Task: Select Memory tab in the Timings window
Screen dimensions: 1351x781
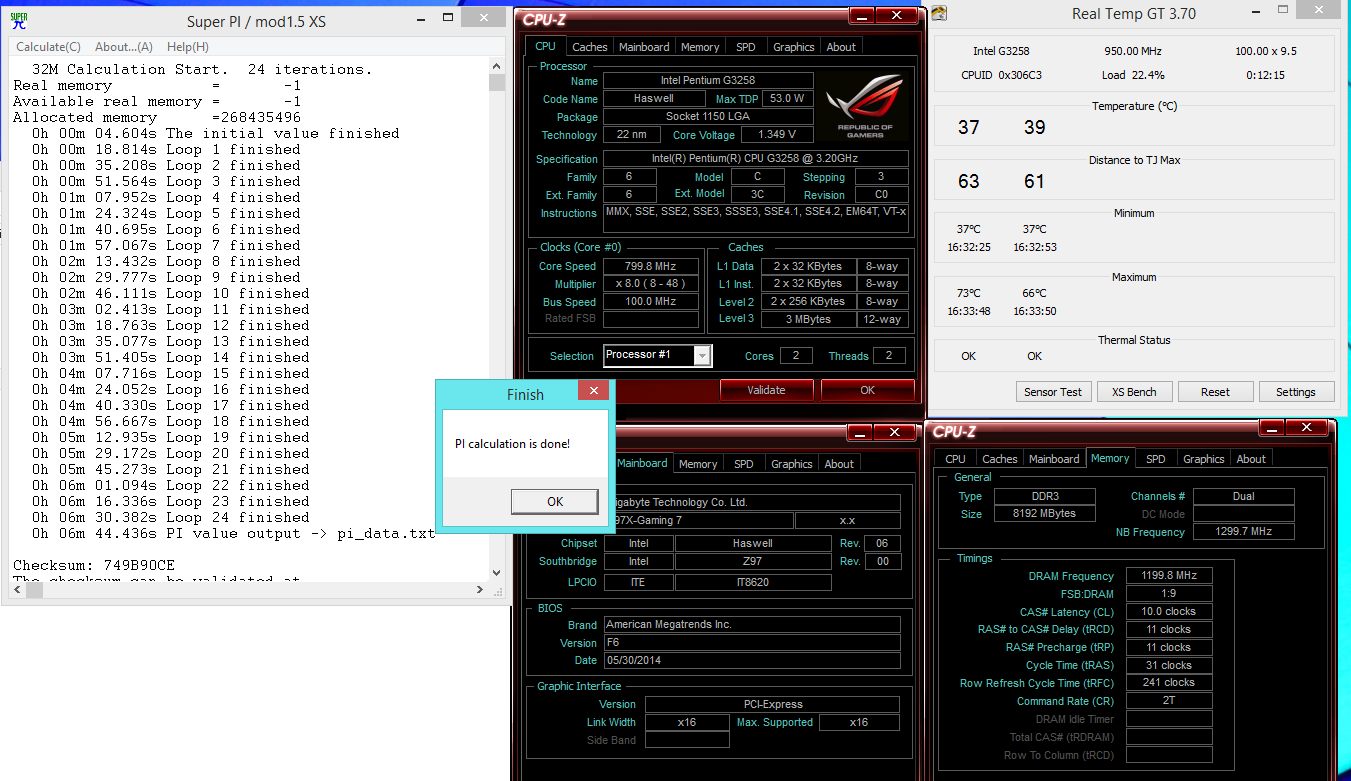Action: pos(1110,458)
